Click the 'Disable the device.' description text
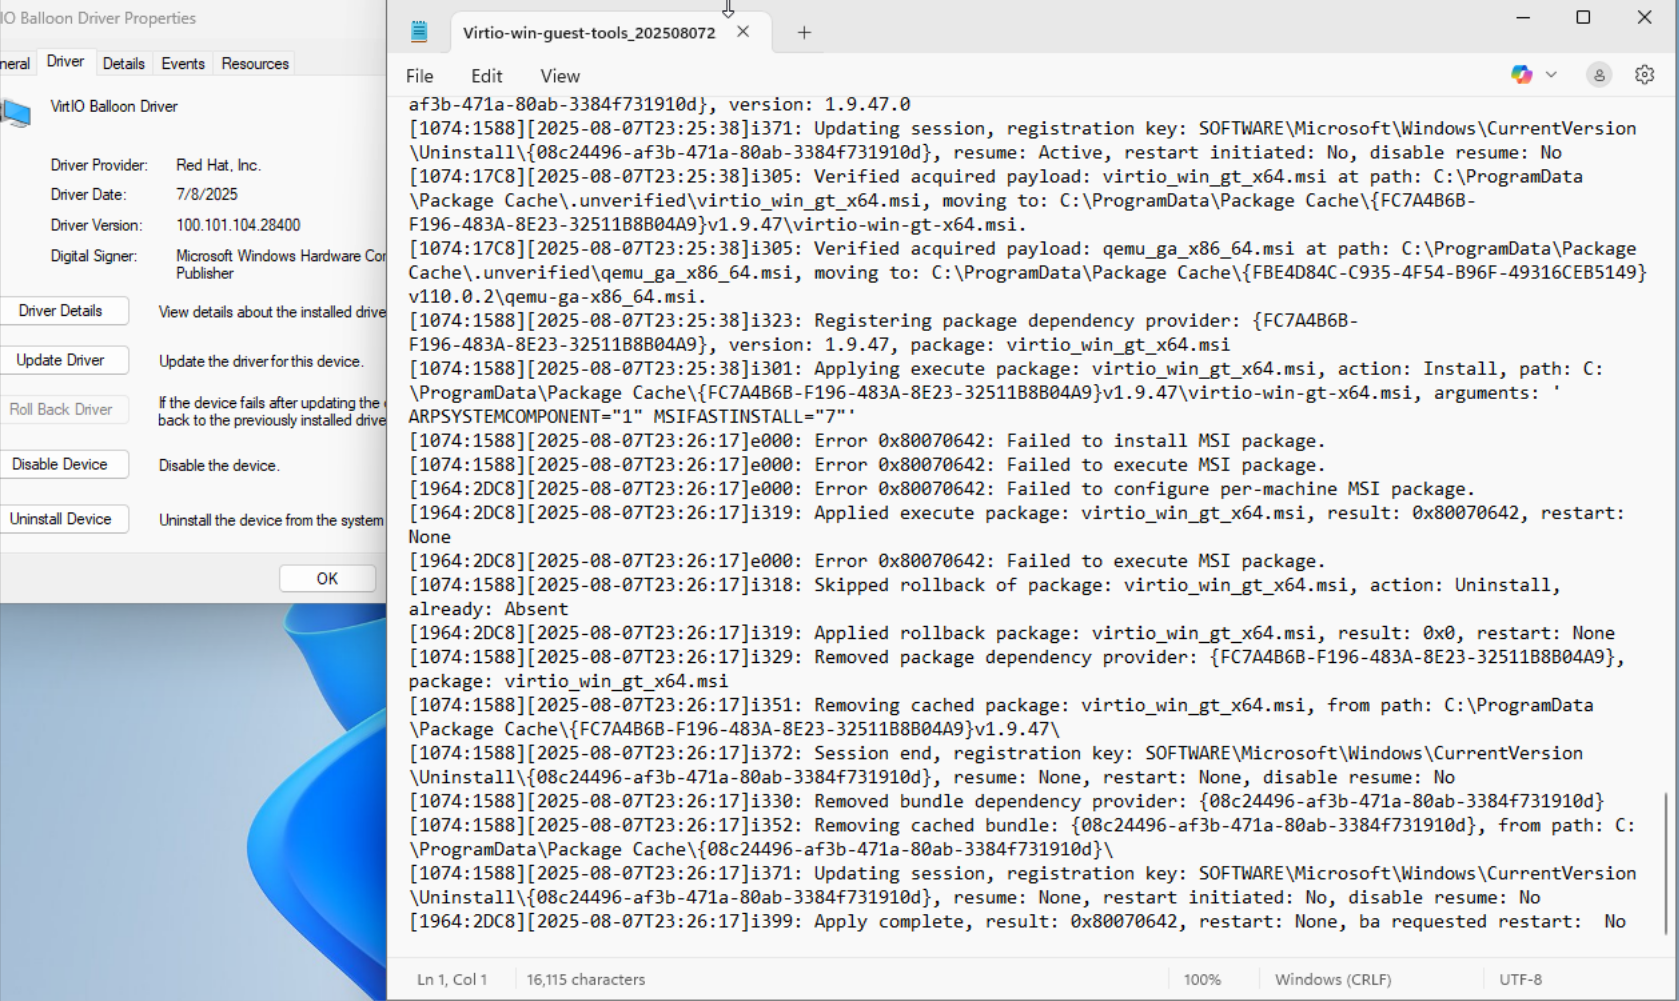This screenshot has height=1001, width=1679. coord(219,465)
